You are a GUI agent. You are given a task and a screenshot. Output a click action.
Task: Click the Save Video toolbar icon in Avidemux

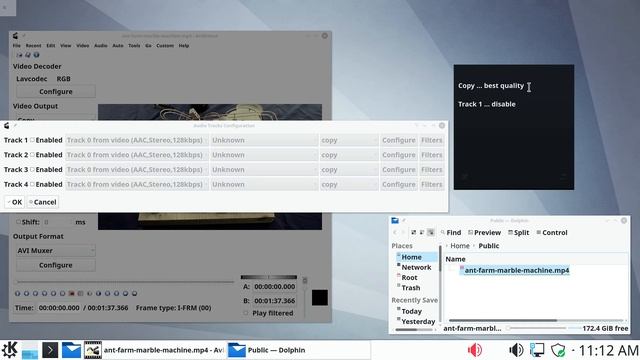coord(28,55)
